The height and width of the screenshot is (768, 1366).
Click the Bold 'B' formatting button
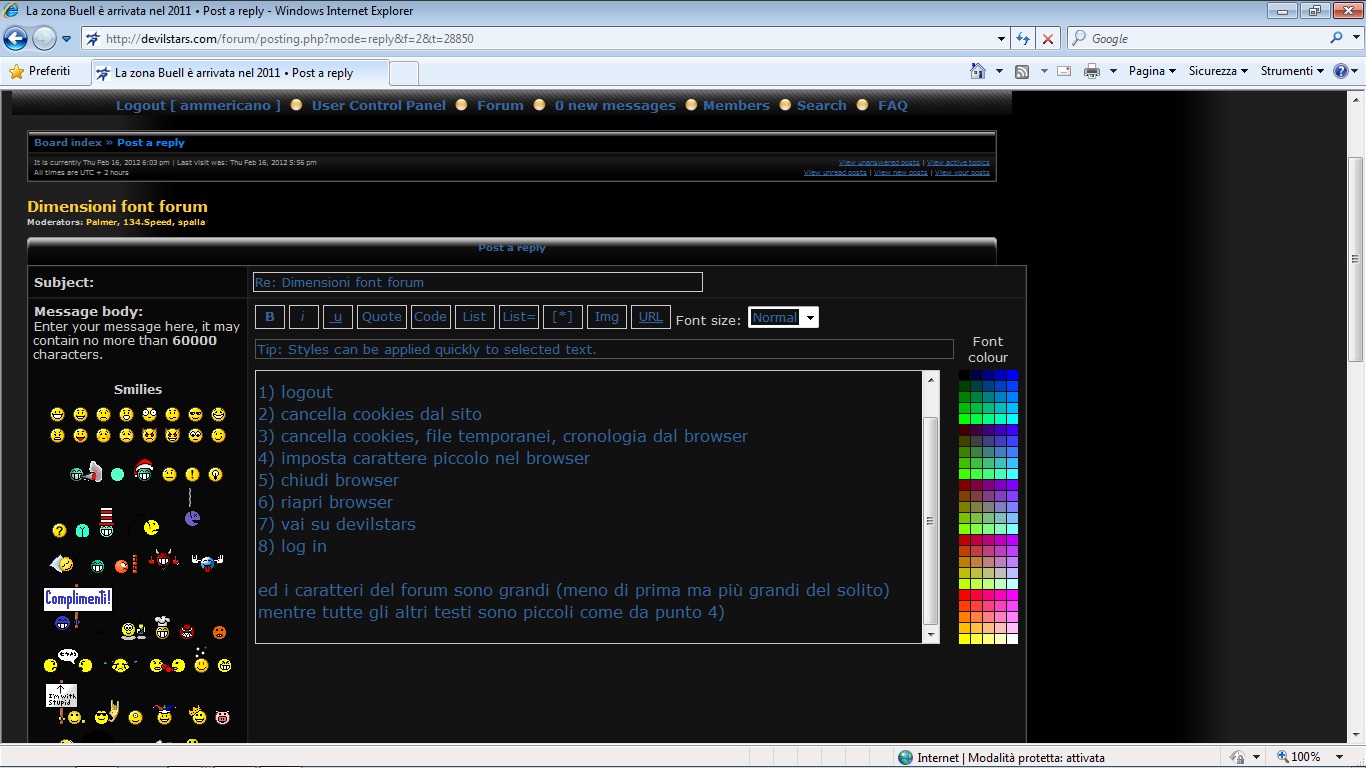click(270, 317)
